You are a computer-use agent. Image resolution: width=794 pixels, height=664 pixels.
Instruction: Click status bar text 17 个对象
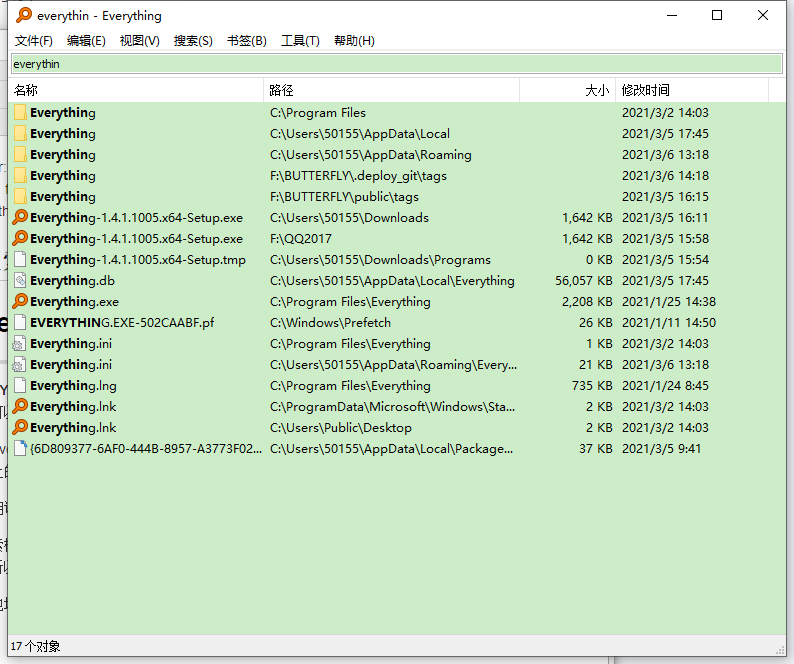point(35,646)
